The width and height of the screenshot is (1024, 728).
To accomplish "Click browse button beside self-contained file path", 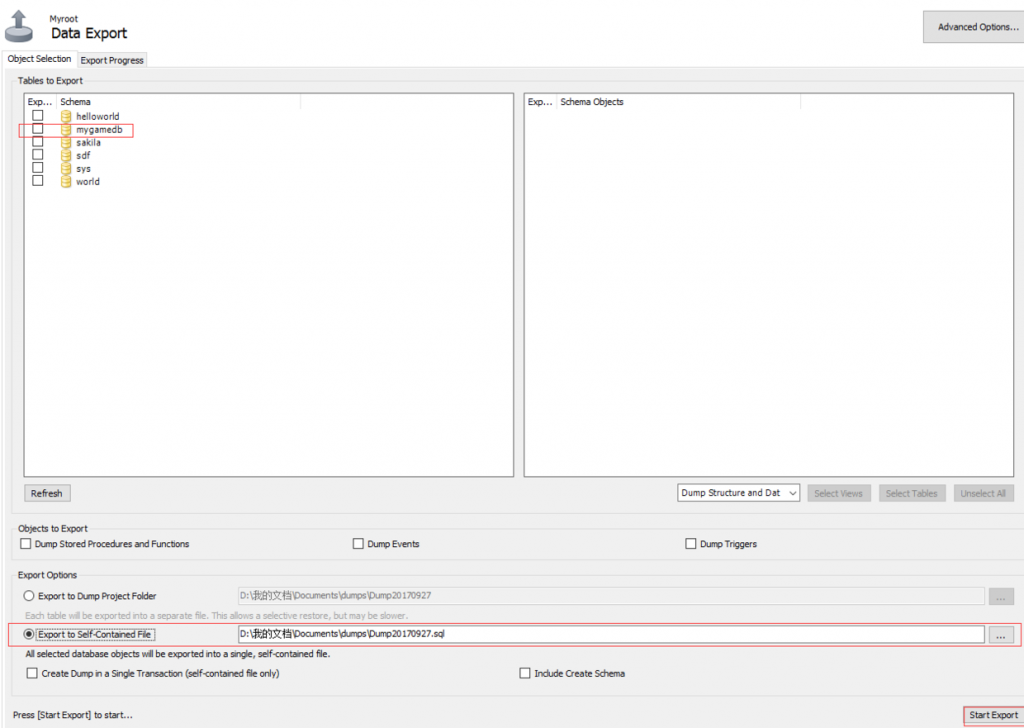I will tap(1000, 634).
